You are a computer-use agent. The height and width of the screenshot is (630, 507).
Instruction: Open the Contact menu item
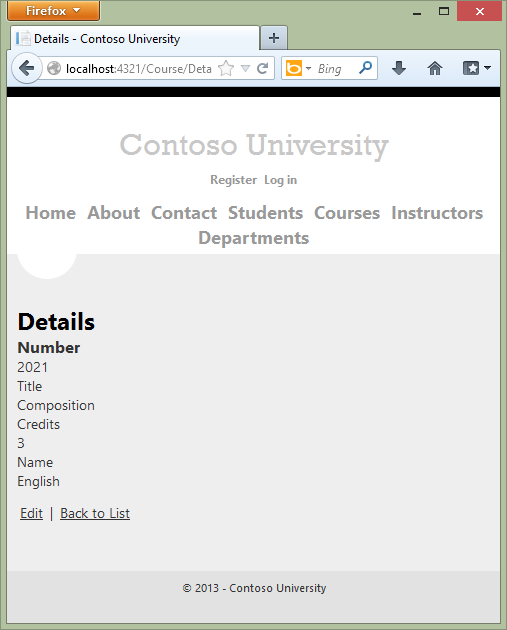pos(184,213)
